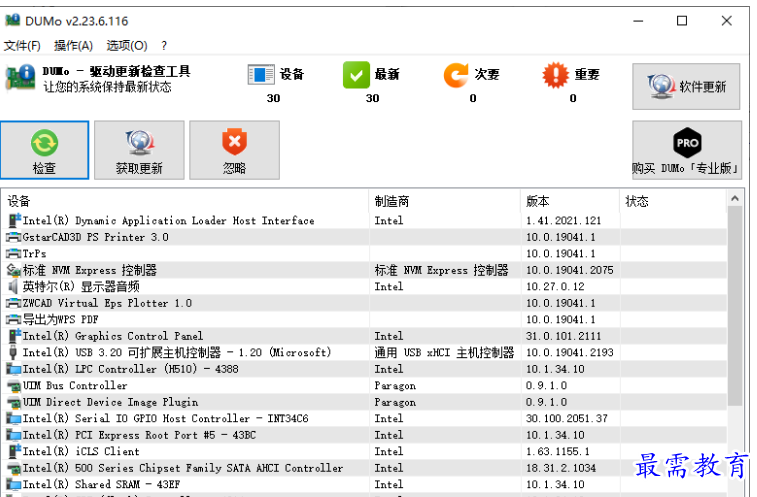
Task: Click the 设备 device count icon
Action: 261,75
